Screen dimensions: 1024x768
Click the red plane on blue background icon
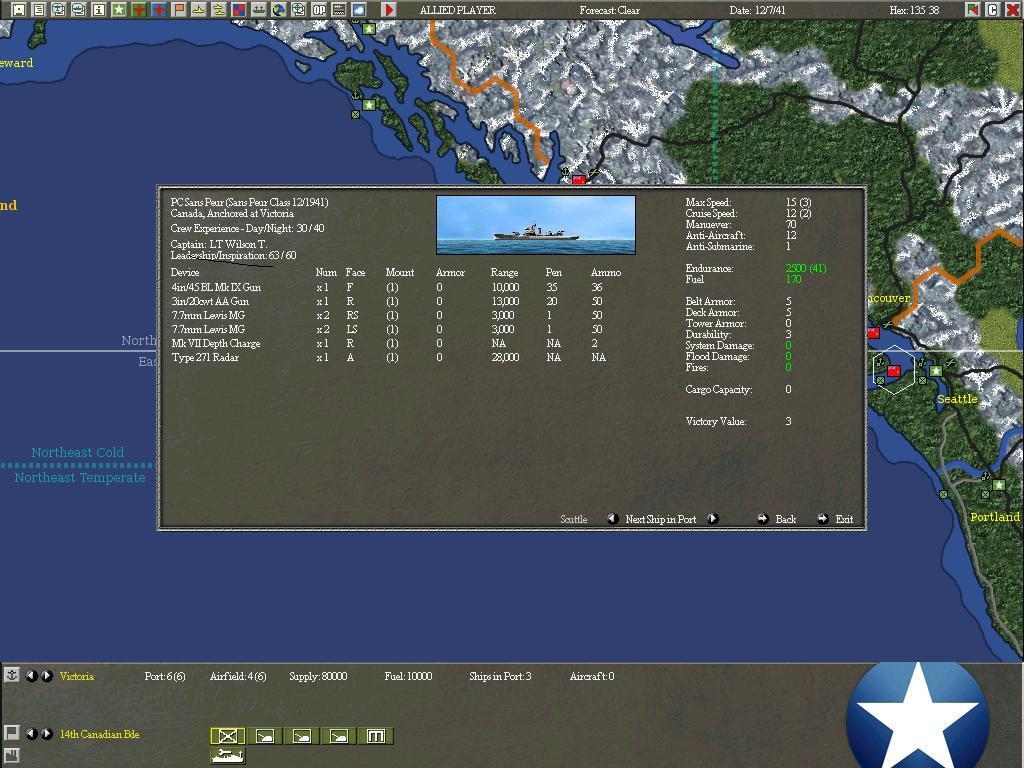[x=159, y=9]
